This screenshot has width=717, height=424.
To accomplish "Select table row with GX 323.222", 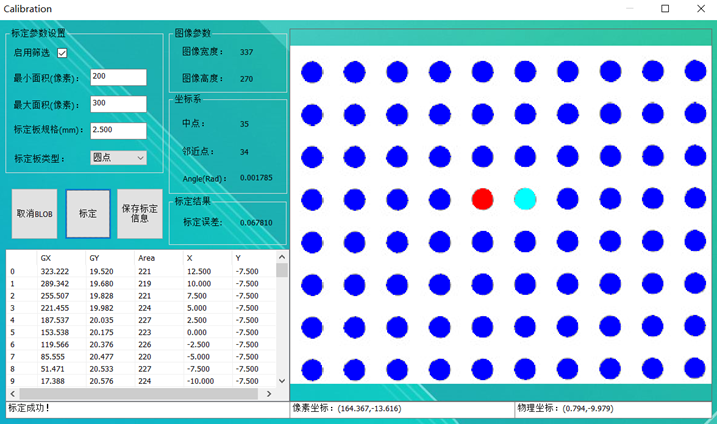I will 55,271.
